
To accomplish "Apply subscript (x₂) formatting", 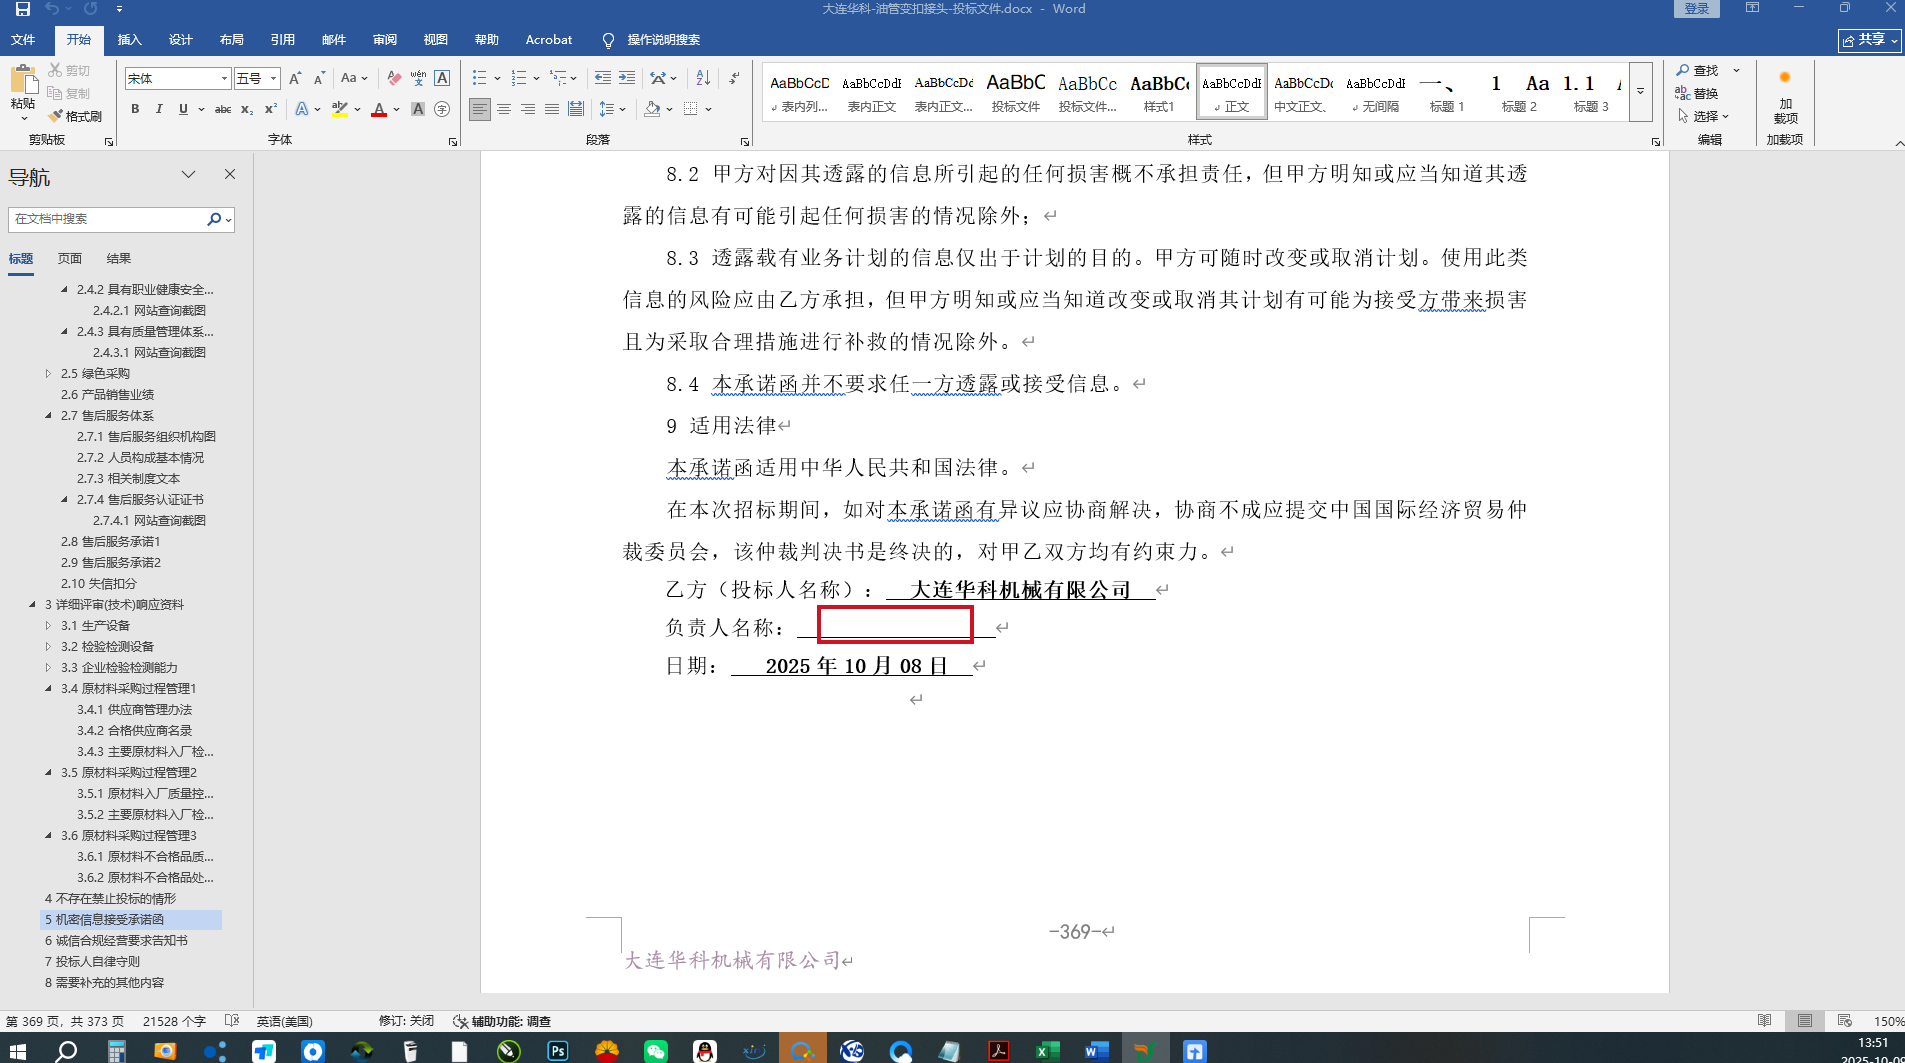I will 247,109.
